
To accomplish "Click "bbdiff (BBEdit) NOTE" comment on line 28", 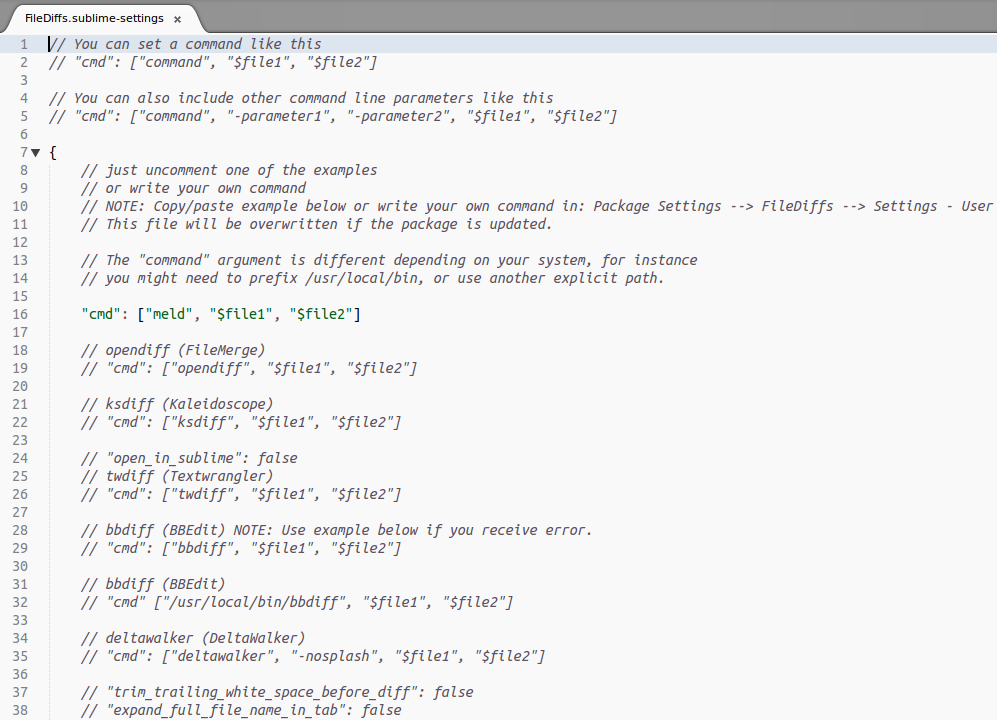I will 337,530.
